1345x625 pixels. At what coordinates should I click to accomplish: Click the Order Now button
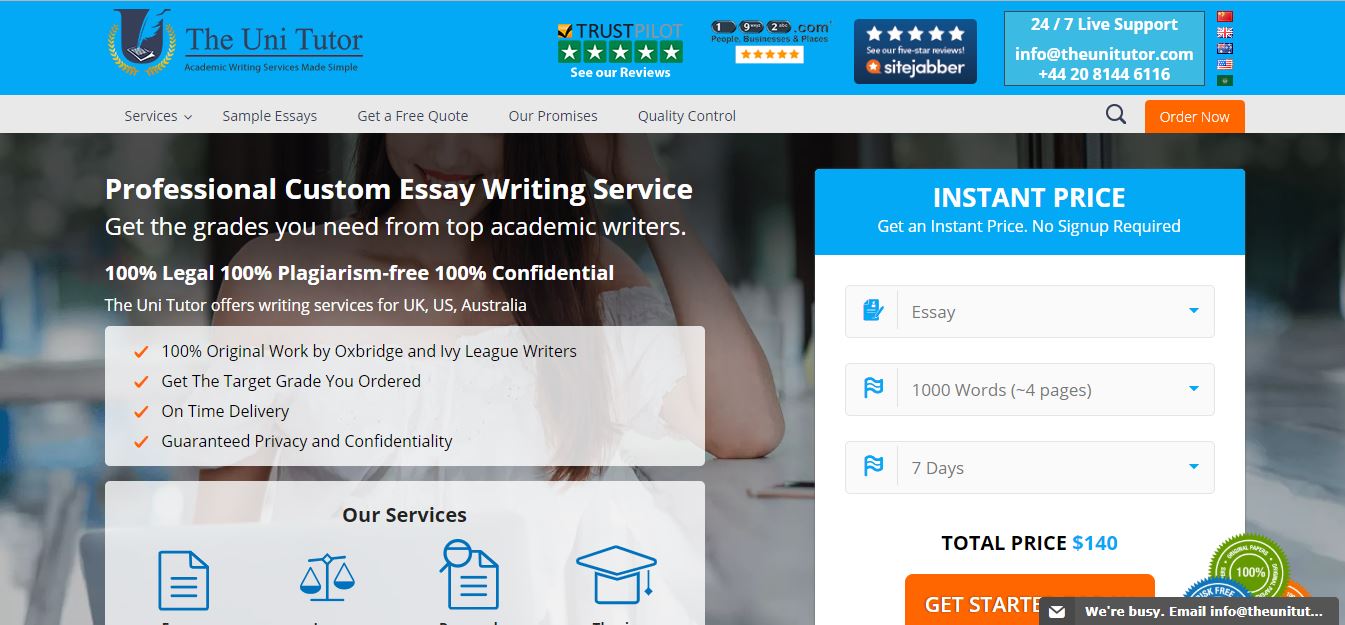pyautogui.click(x=1194, y=117)
